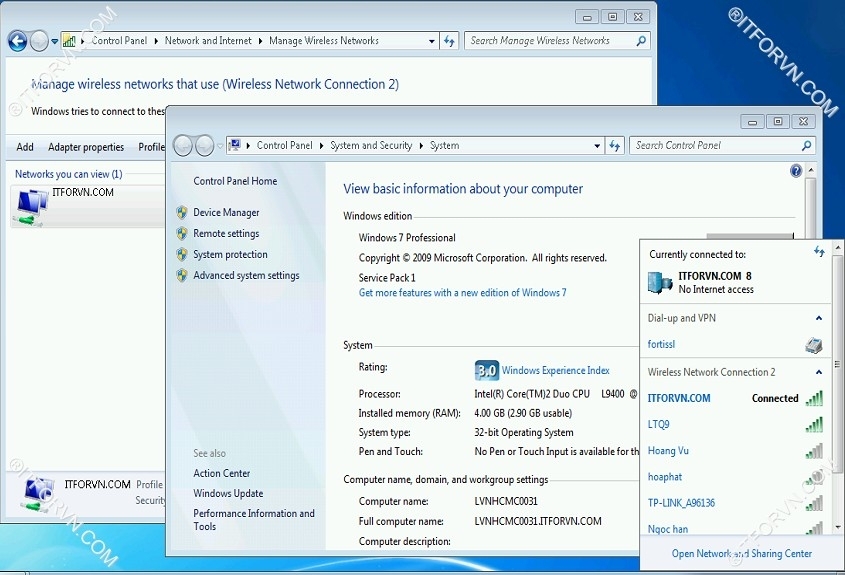
Task: Click System breadcrumb in address bar
Action: pyautogui.click(x=445, y=146)
